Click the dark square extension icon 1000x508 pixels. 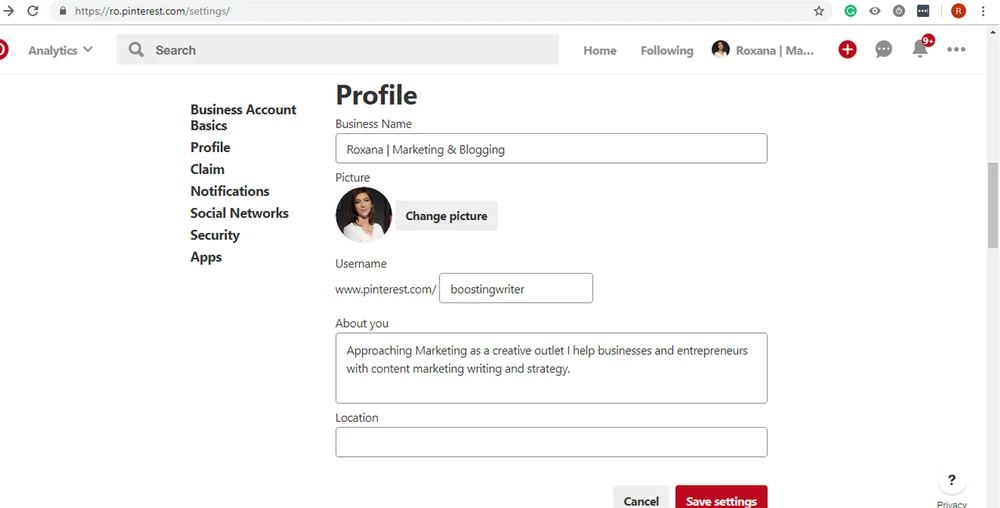(x=923, y=11)
